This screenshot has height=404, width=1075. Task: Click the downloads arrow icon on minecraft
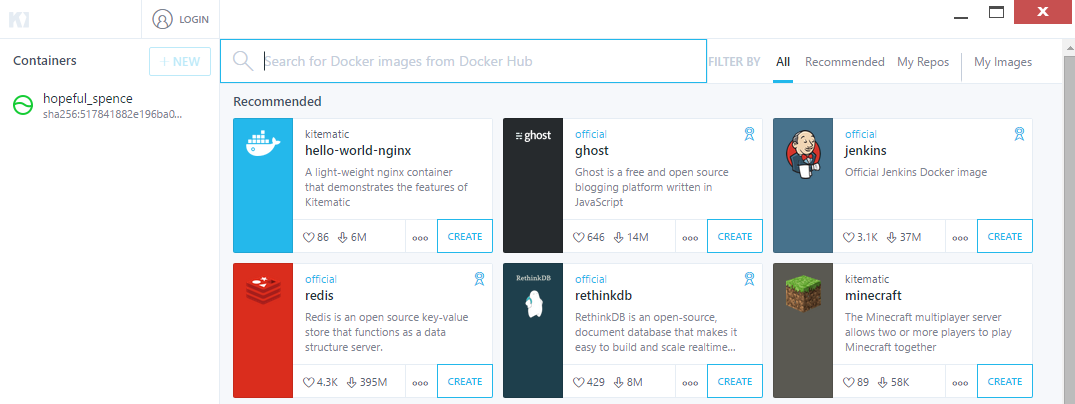pyautogui.click(x=882, y=382)
